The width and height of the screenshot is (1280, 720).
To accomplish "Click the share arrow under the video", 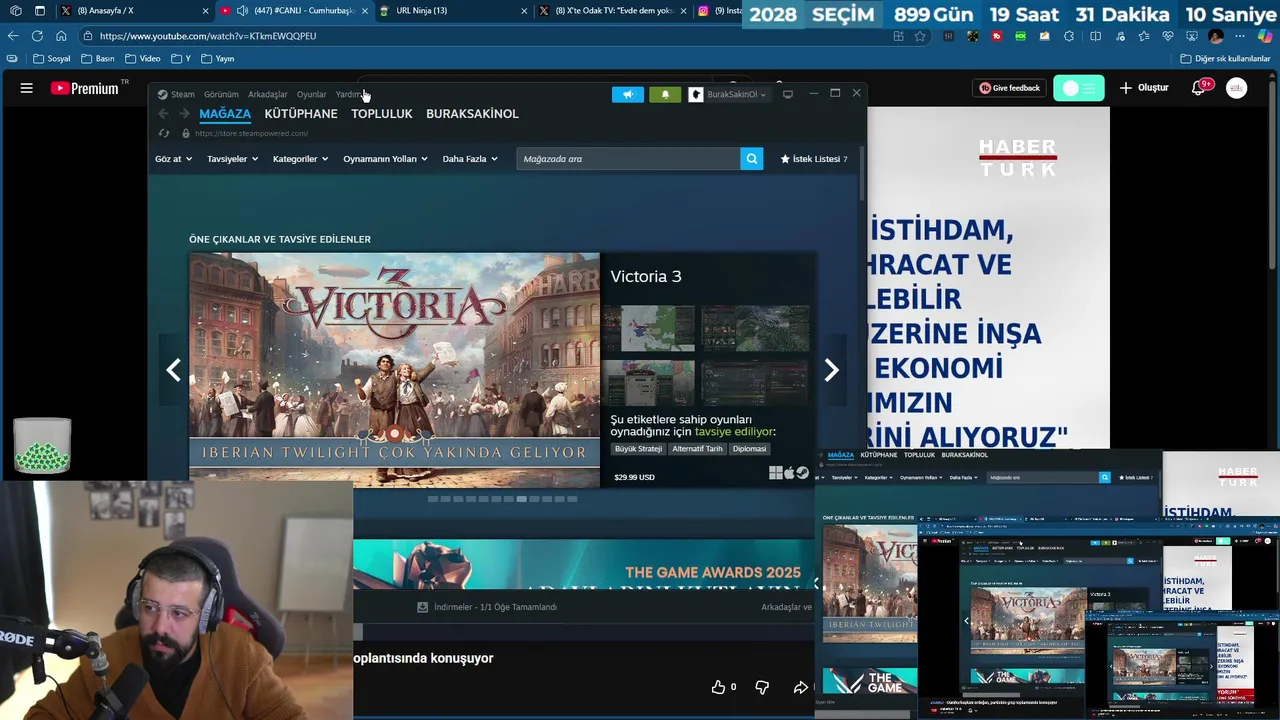I will pos(801,687).
